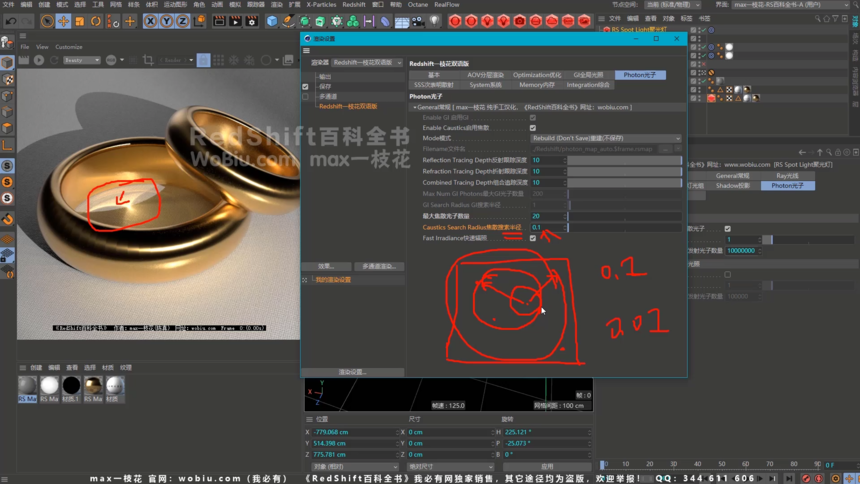Select the black material thumbnail
This screenshot has height=484, width=860.
click(71, 386)
